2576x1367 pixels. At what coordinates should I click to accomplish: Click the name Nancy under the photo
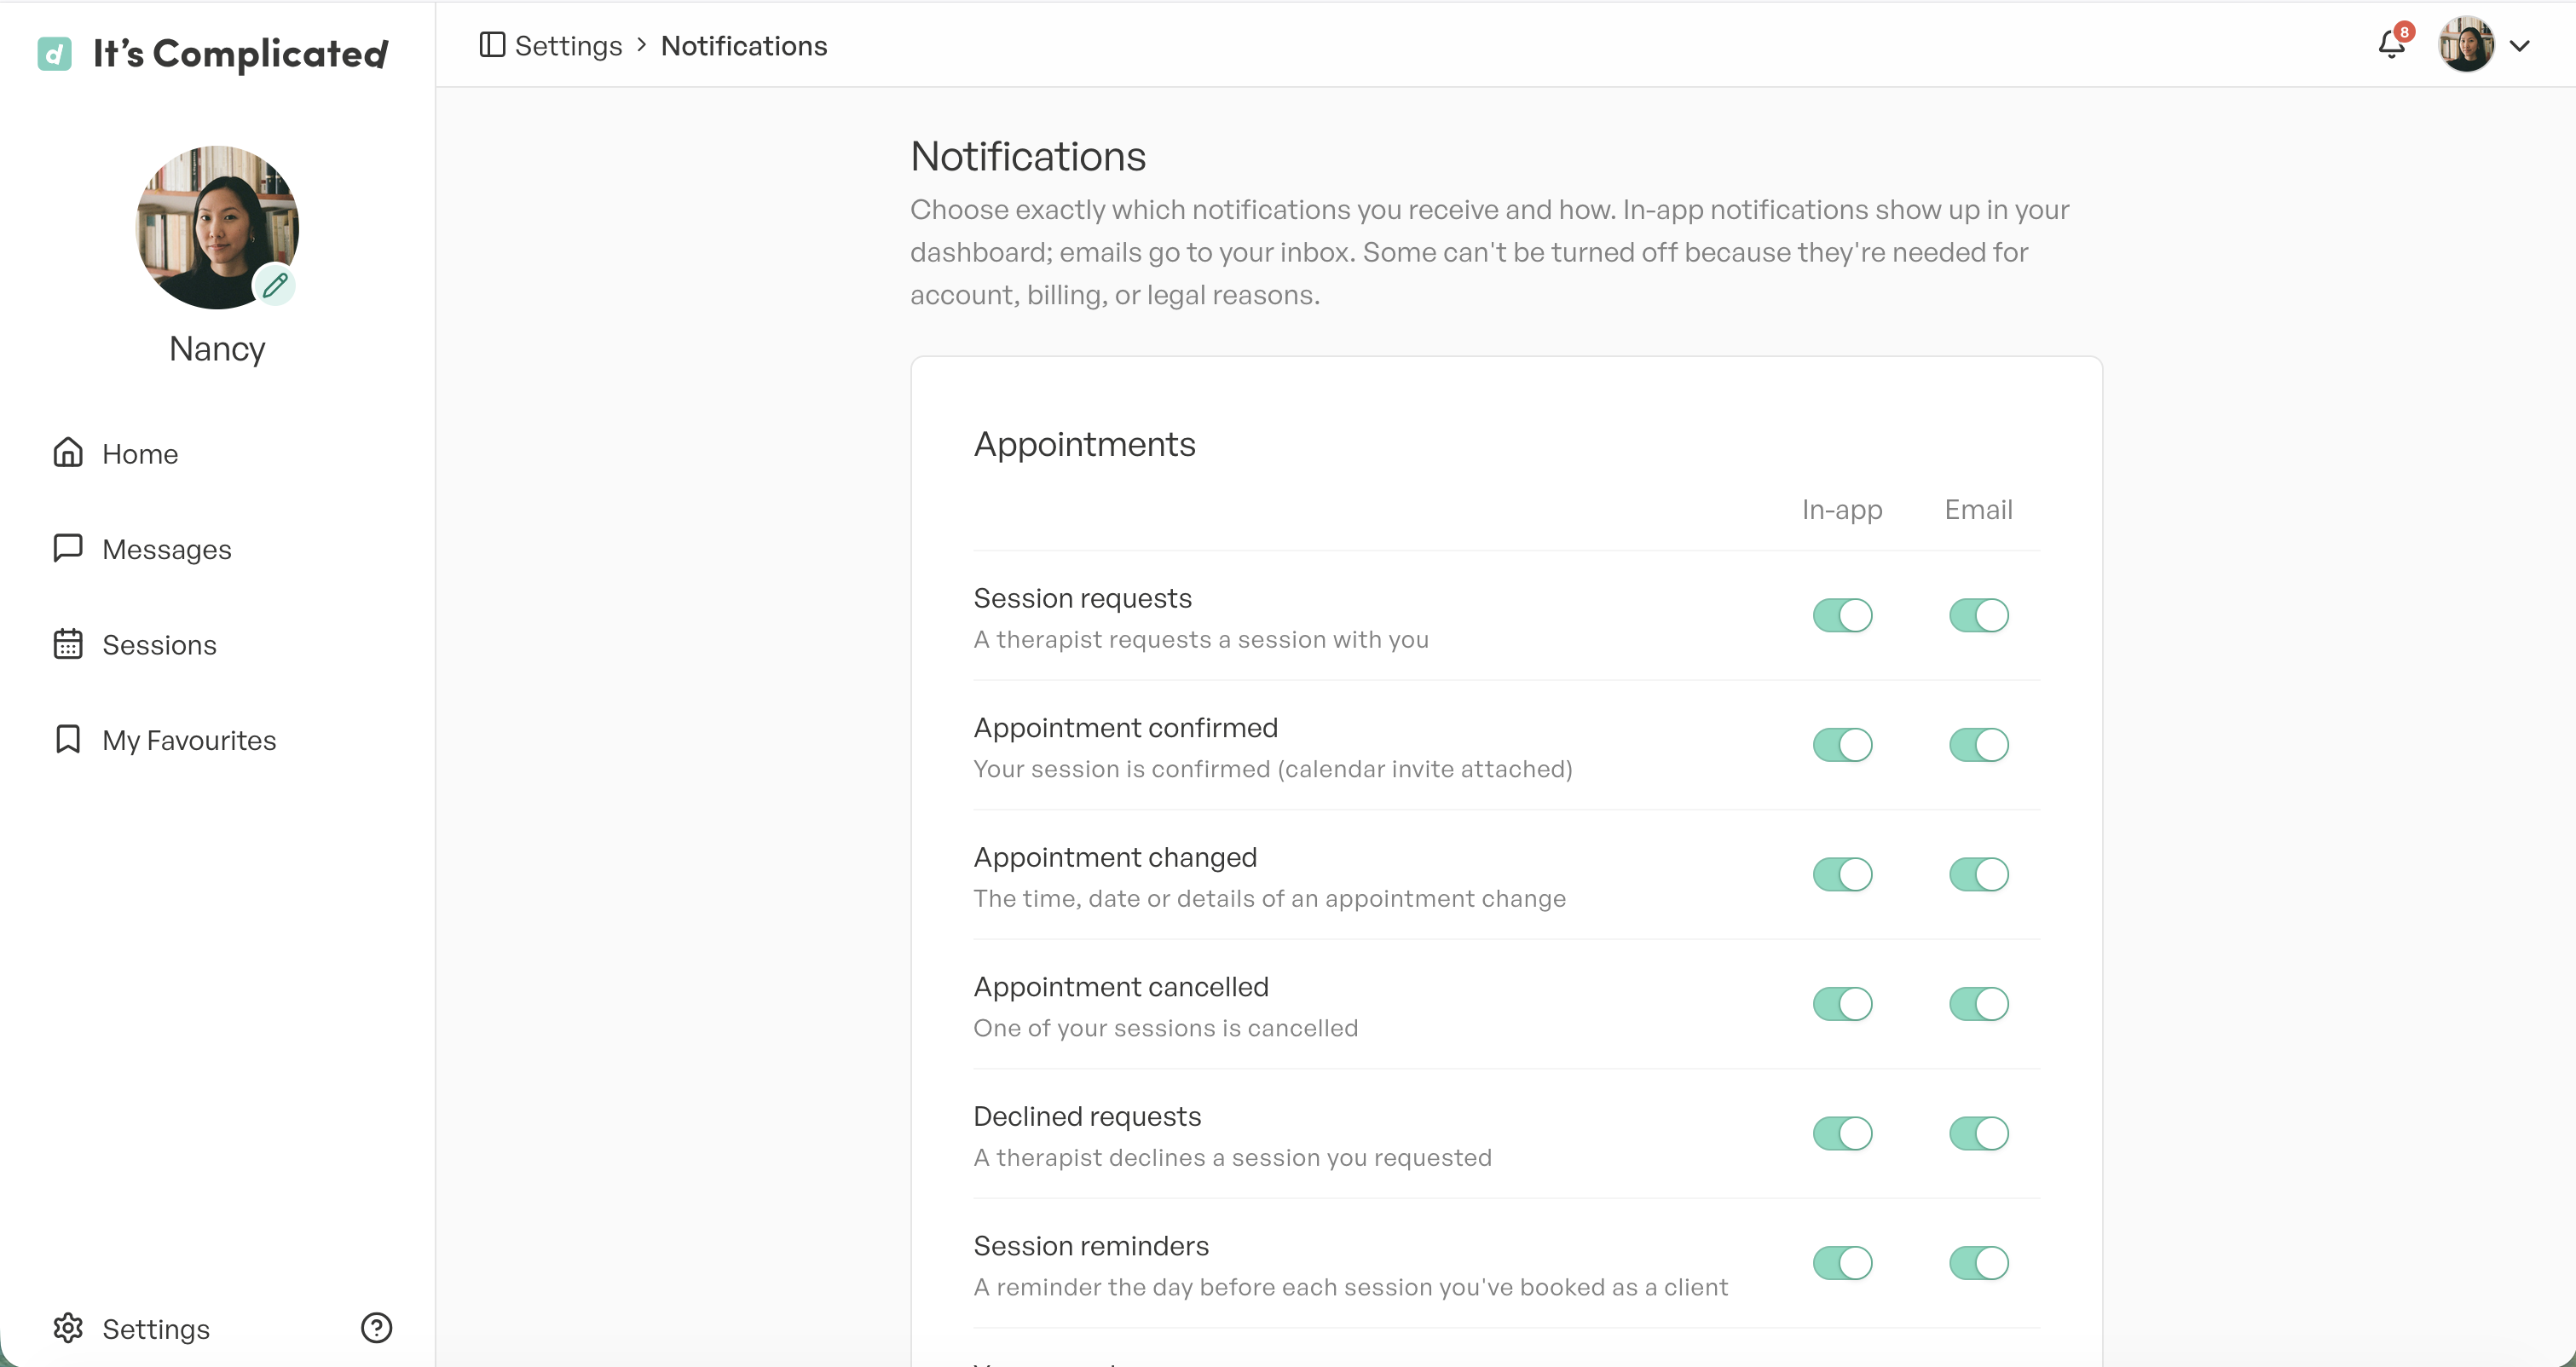coord(217,349)
